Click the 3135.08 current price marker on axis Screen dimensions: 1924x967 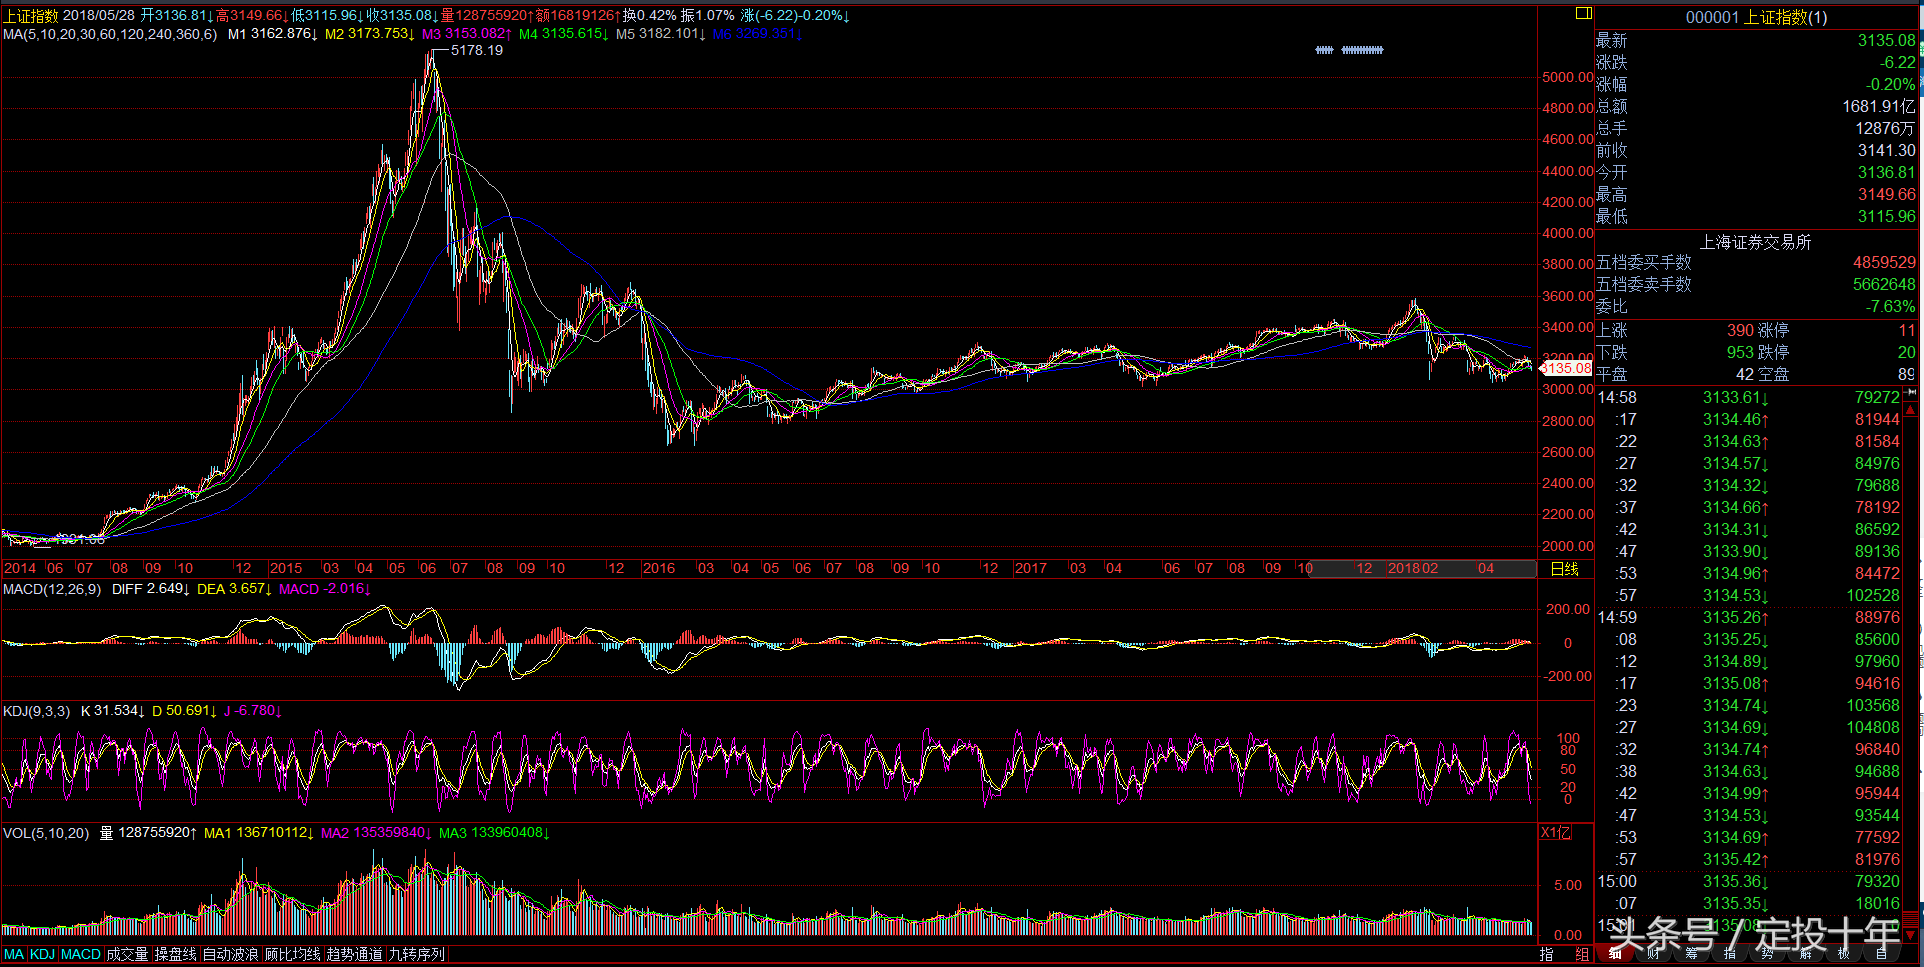tap(1566, 368)
